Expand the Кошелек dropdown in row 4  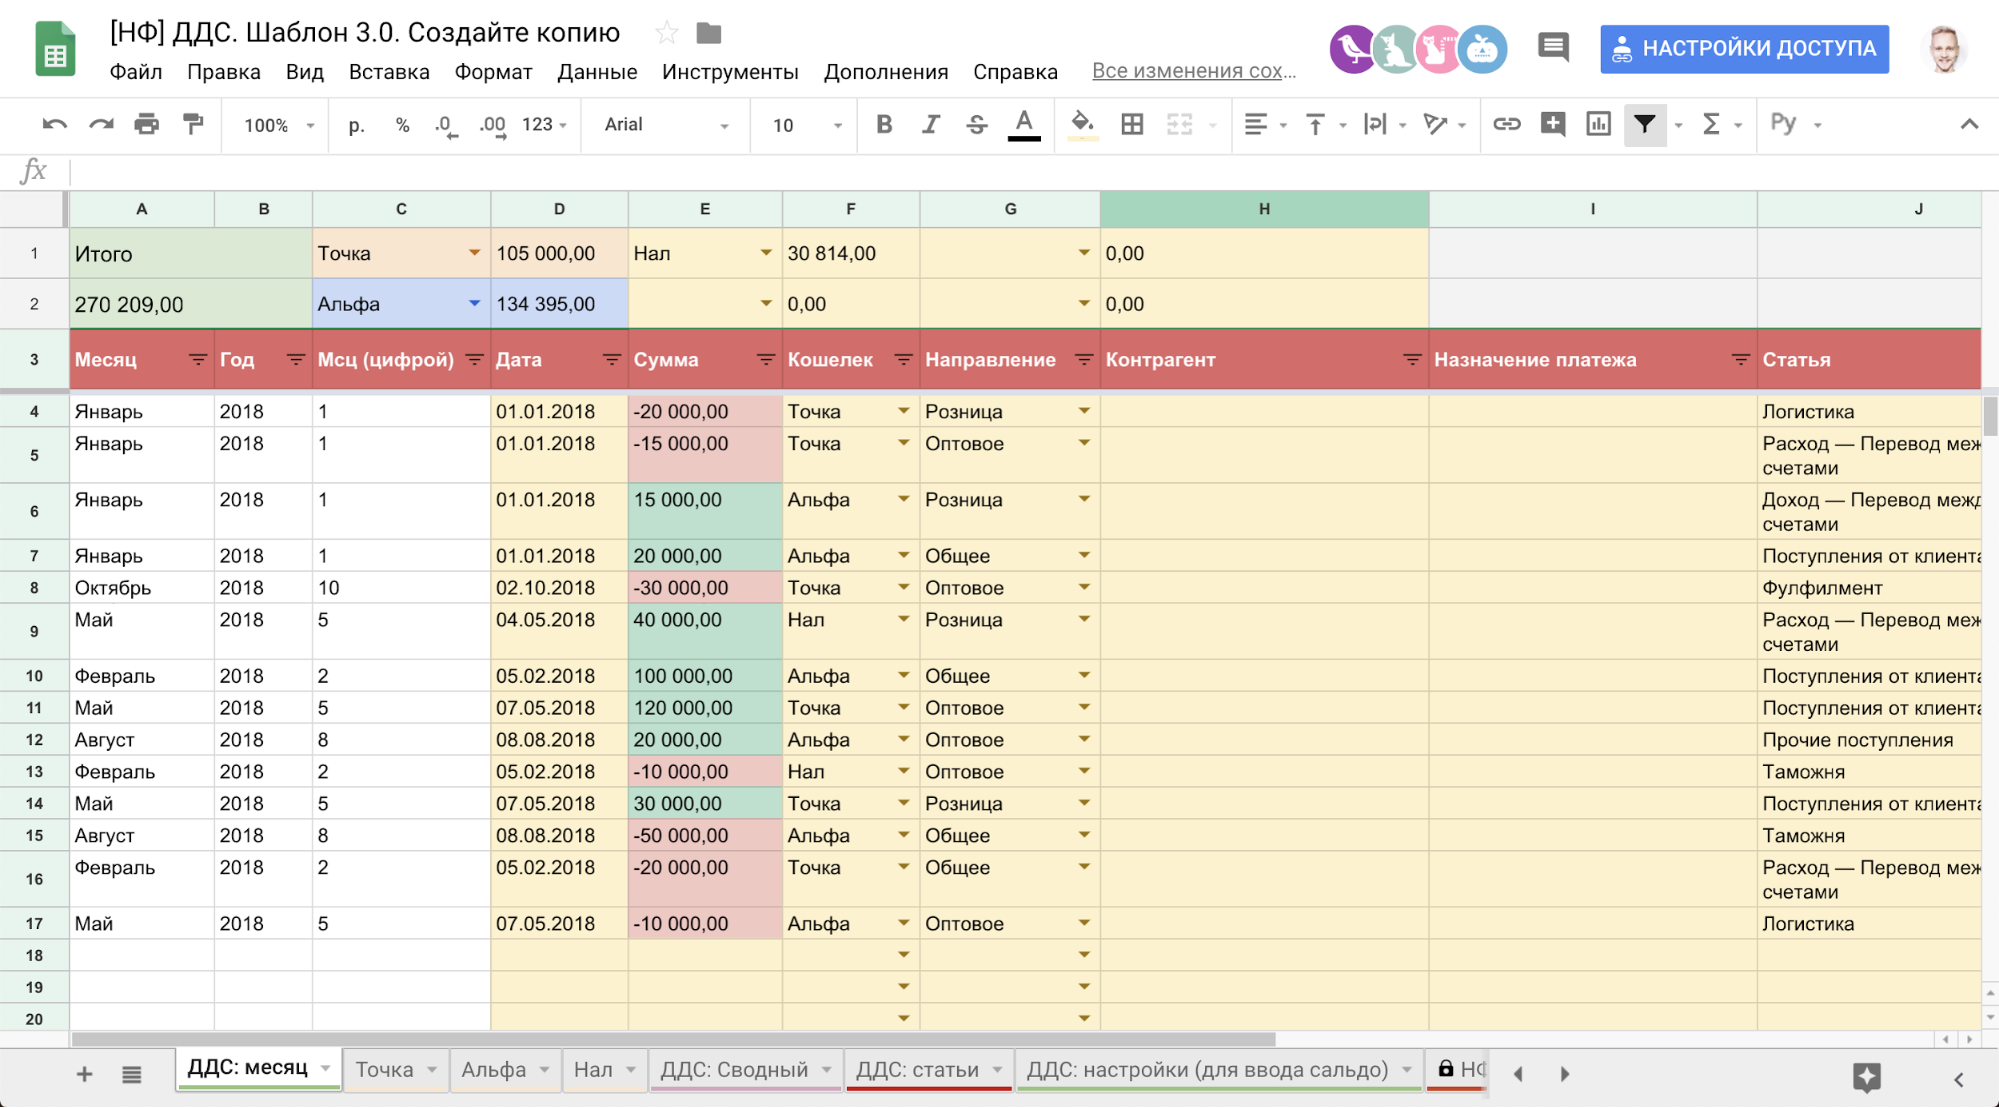pos(899,409)
